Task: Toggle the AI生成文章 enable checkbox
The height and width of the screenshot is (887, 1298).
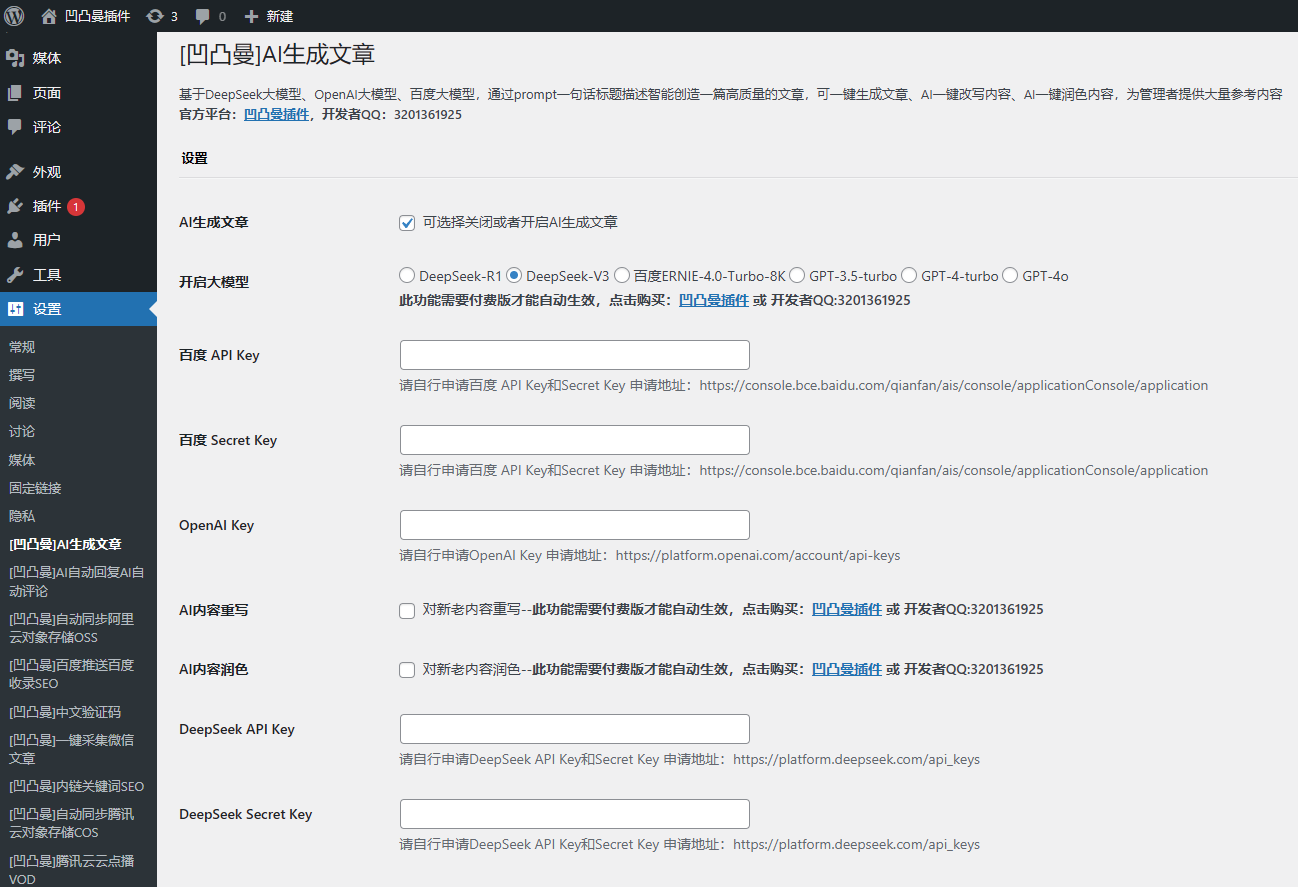Action: (x=407, y=223)
